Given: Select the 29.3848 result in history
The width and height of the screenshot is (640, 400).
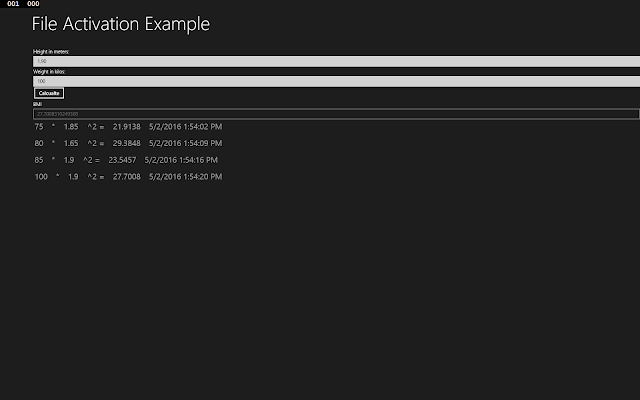Looking at the screenshot, I should (127, 143).
